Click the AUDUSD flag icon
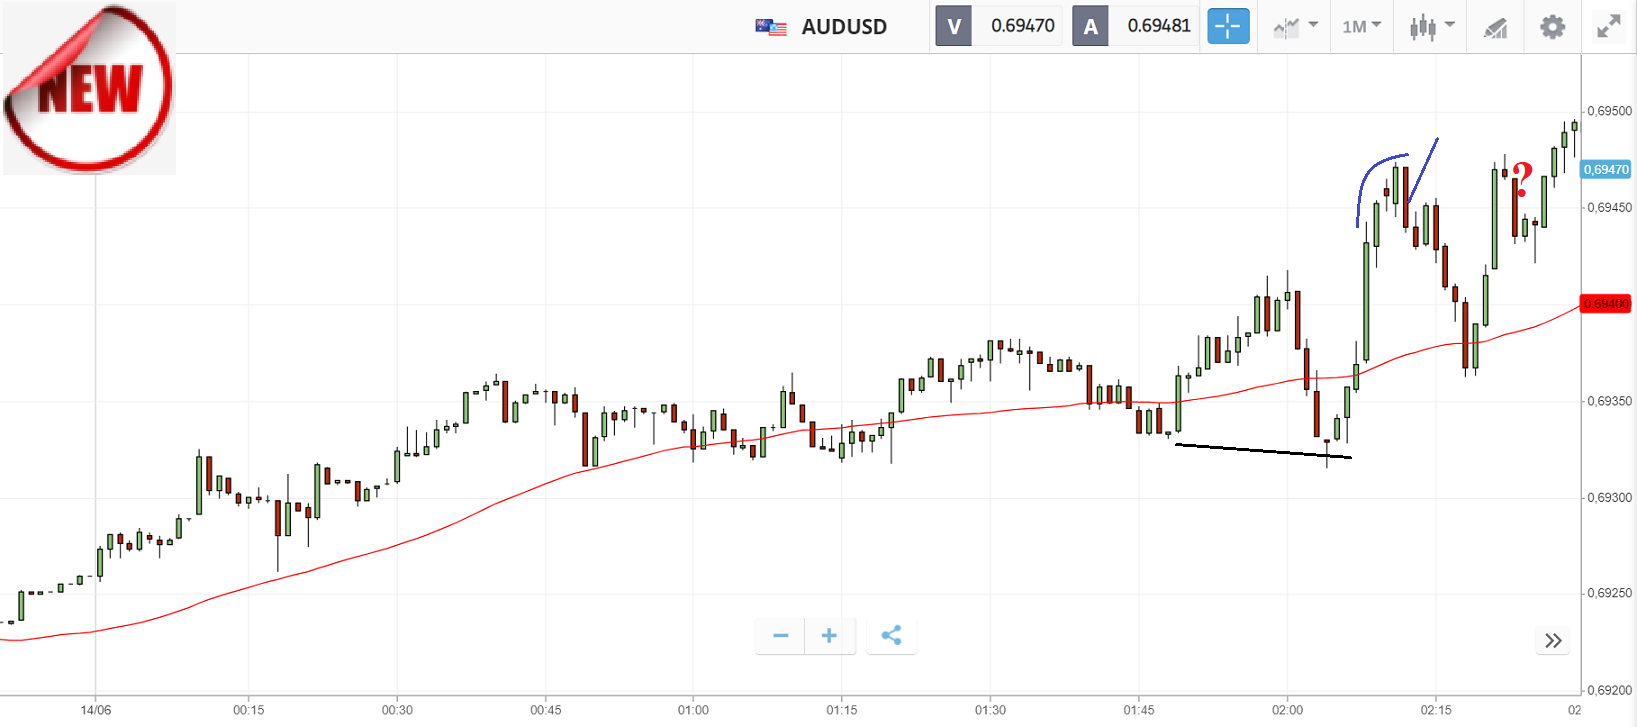This screenshot has height=727, width=1637. tap(771, 27)
